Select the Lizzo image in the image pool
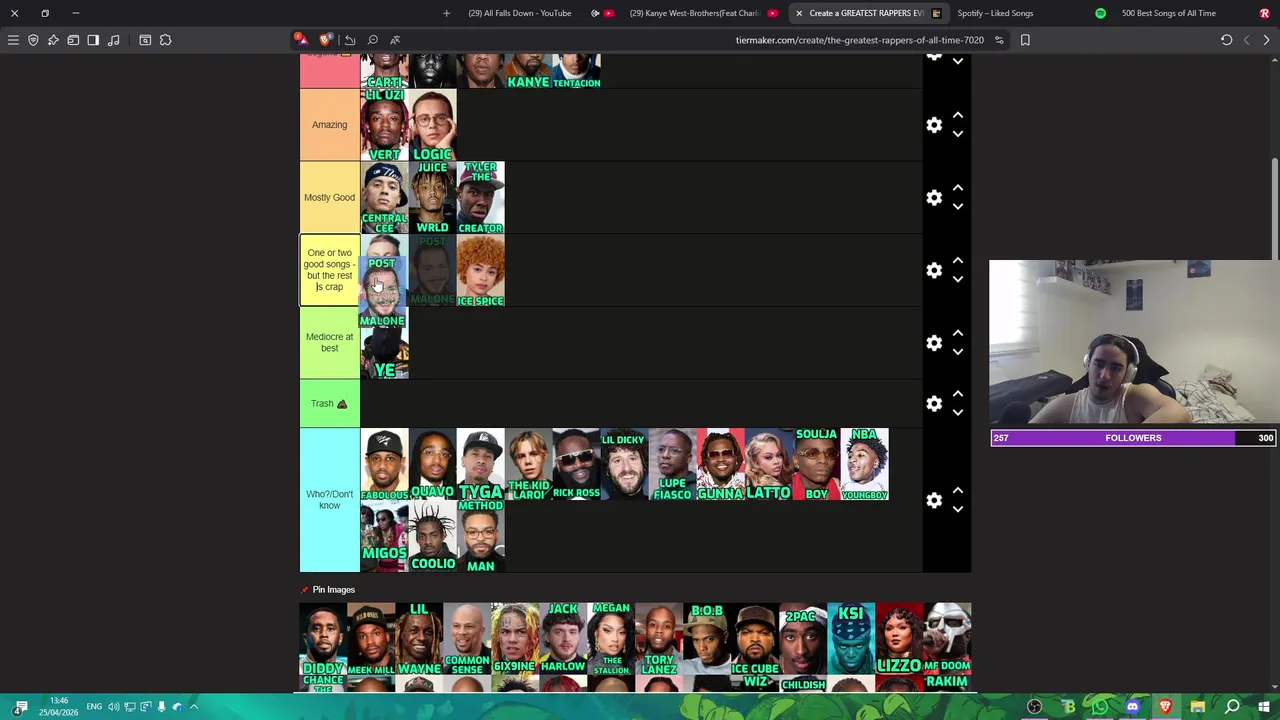Viewport: 1280px width, 720px height. pyautogui.click(x=899, y=639)
